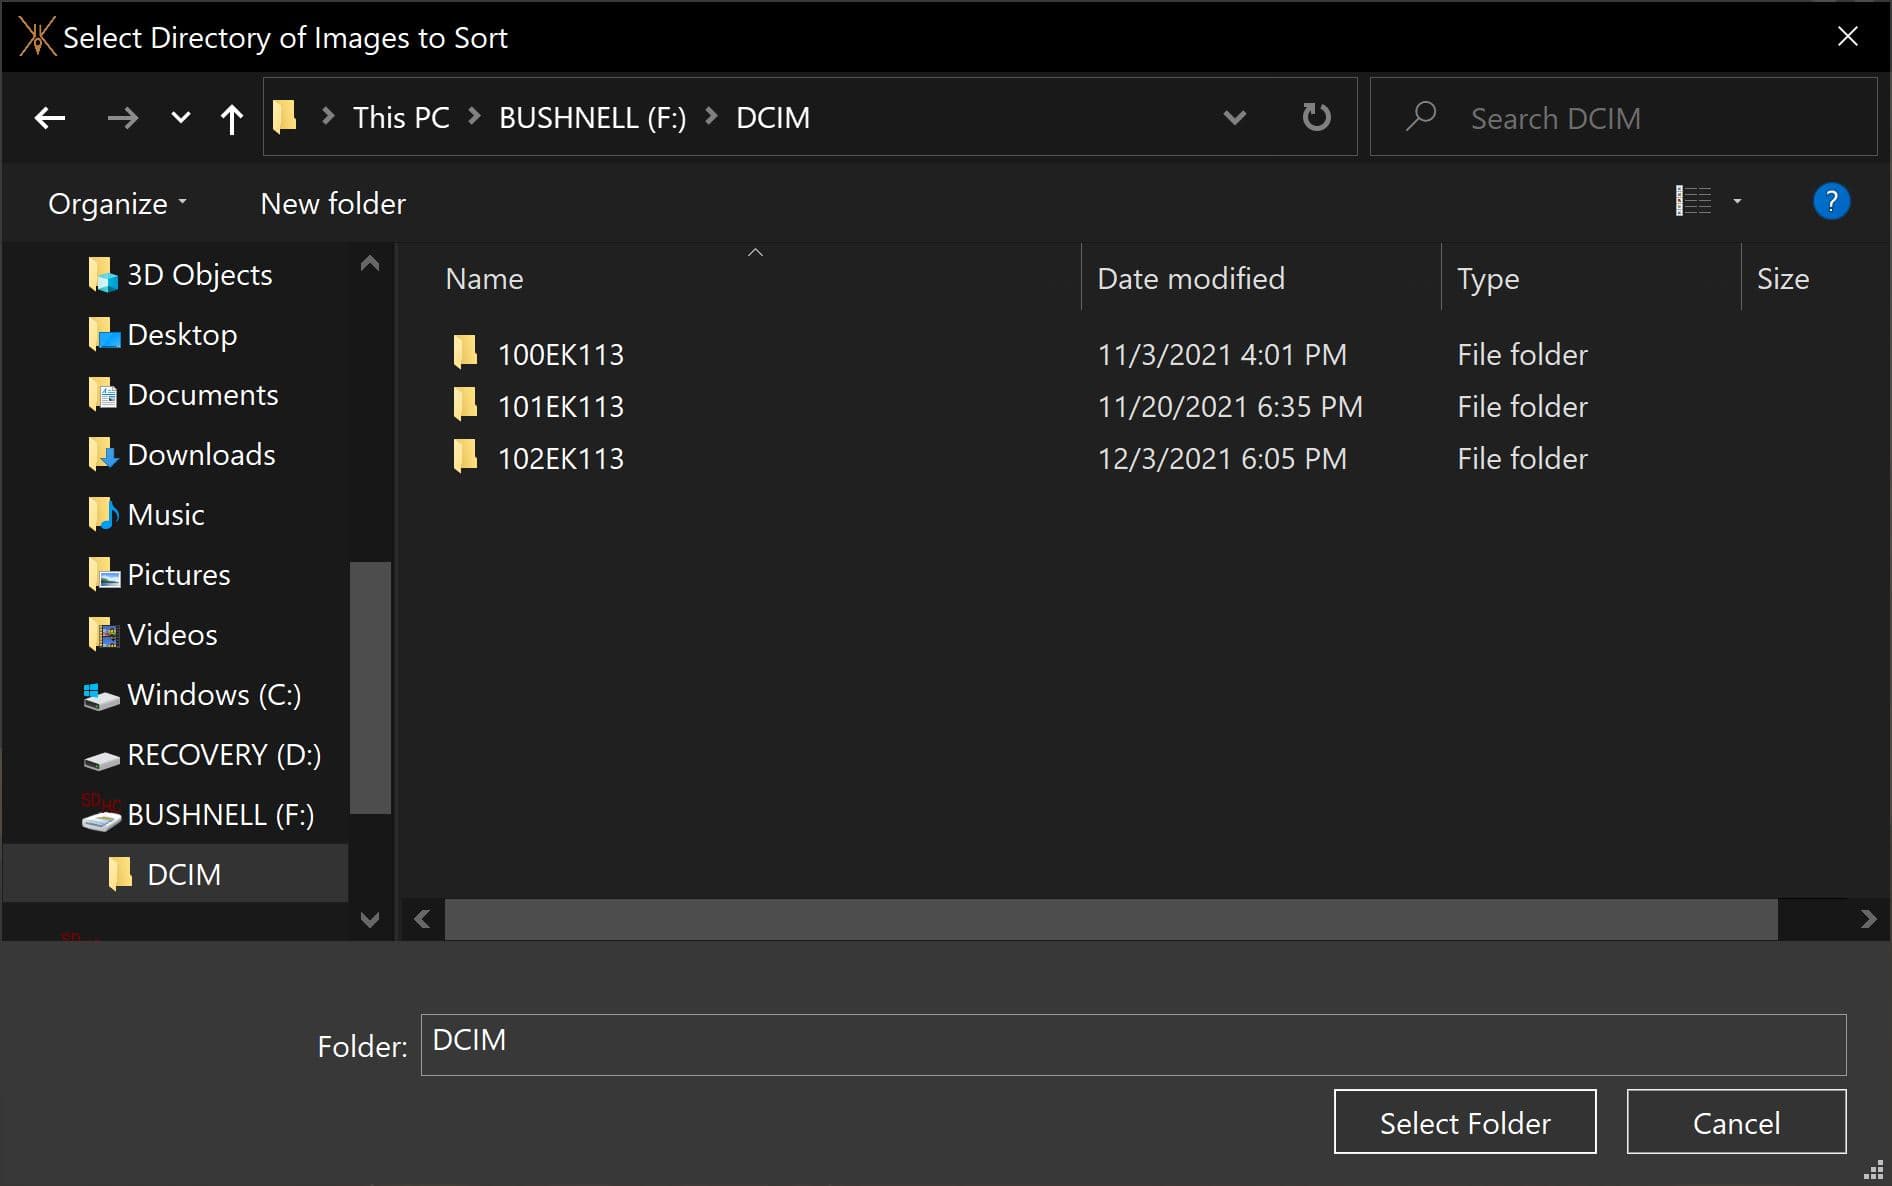Expand the chevron after 'BUSHNELL (F:)' breadcrumb

[x=711, y=116]
